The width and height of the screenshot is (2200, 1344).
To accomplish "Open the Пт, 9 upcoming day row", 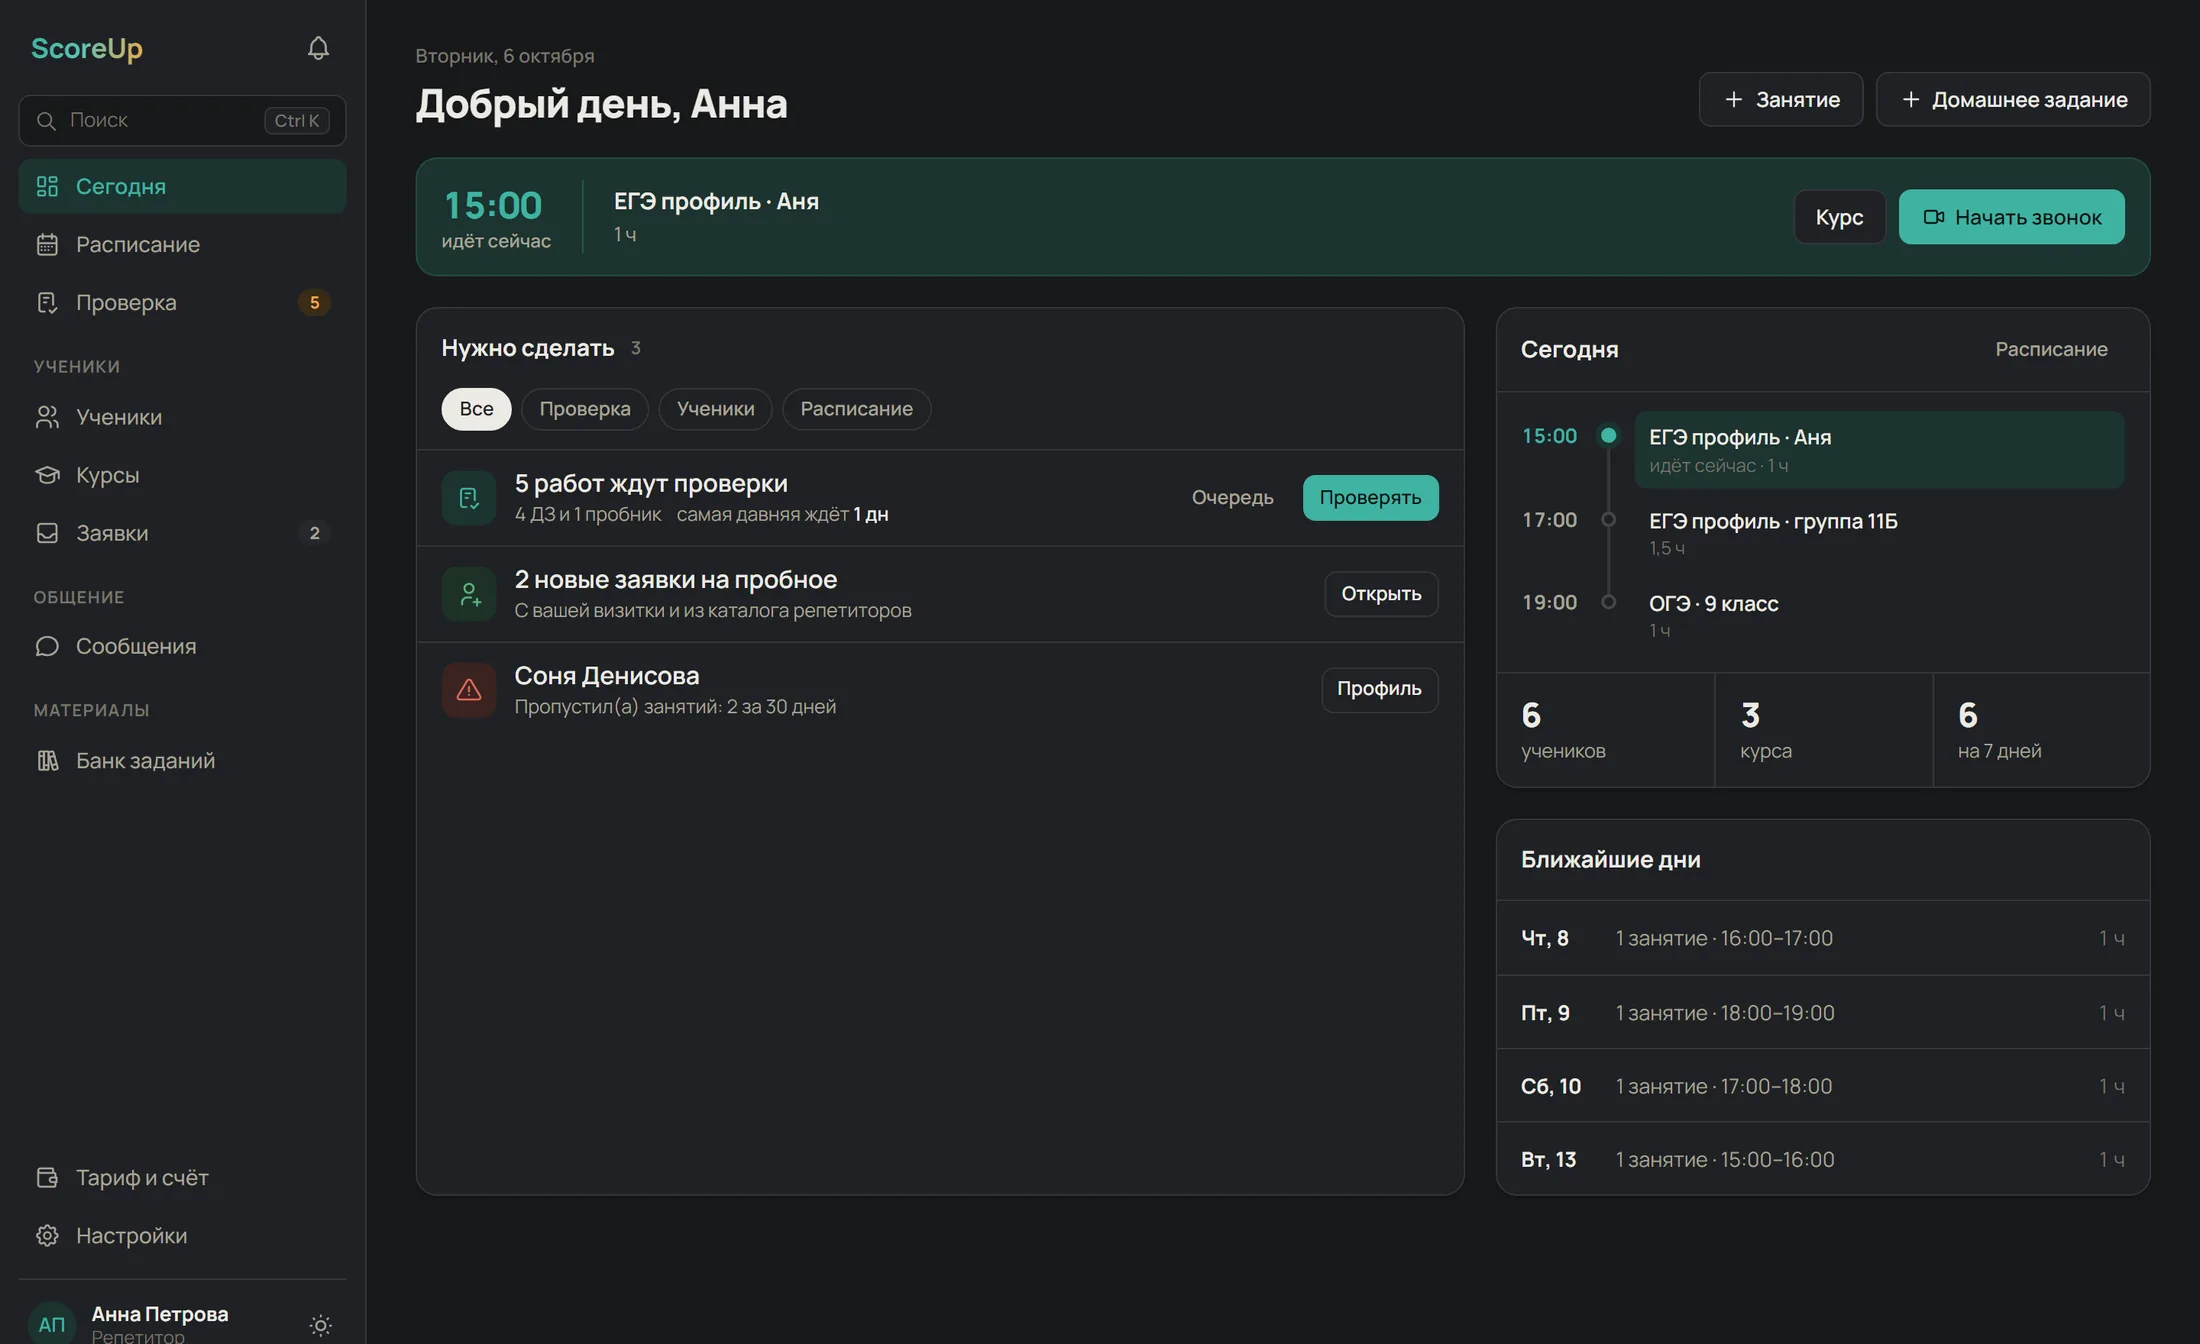I will point(1822,1013).
